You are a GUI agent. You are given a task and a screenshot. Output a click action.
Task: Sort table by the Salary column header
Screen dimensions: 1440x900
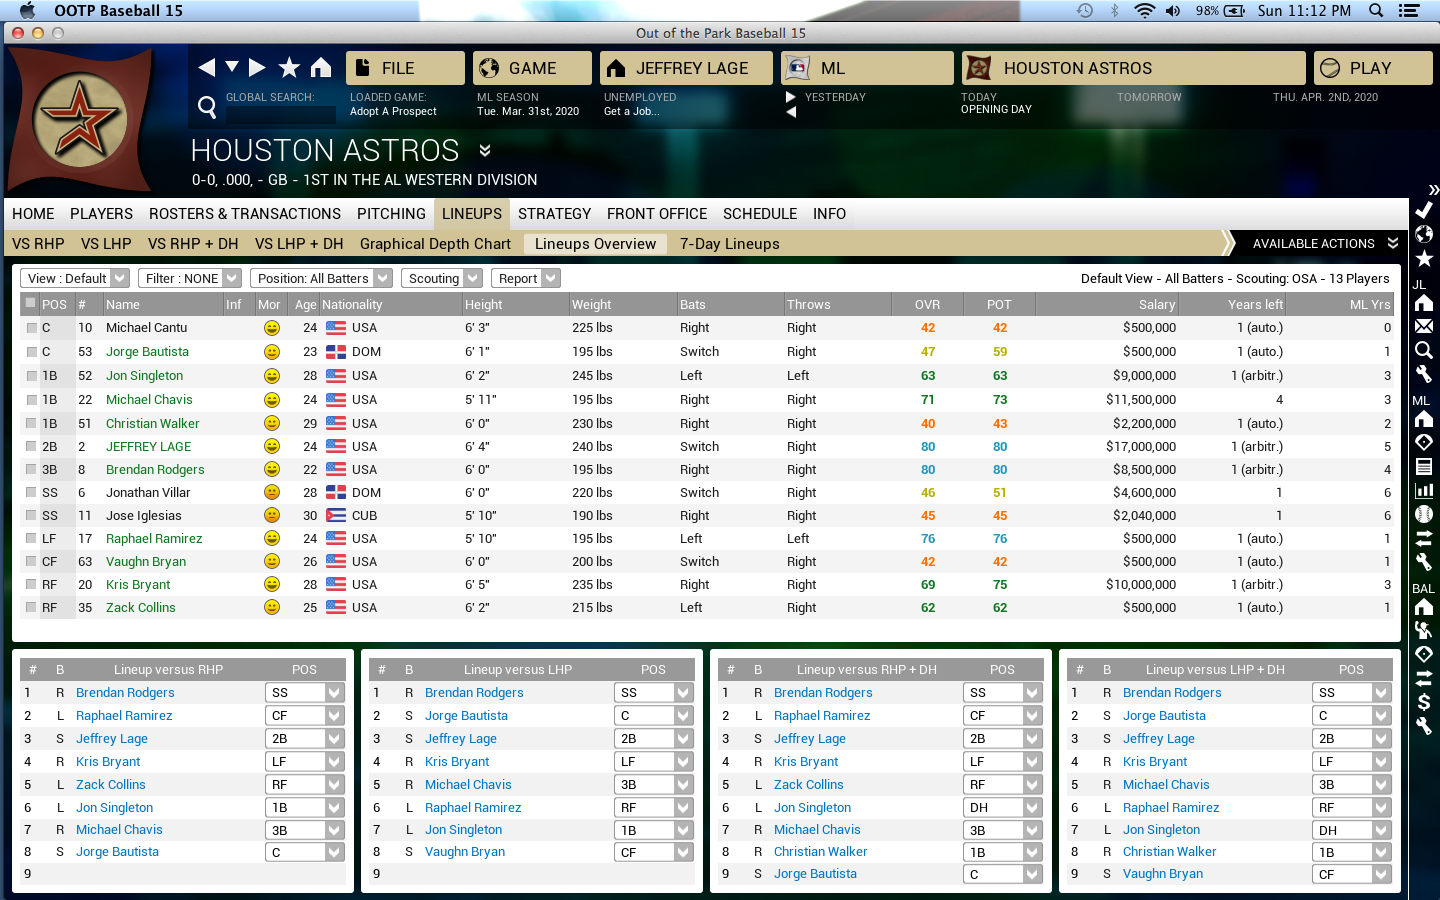coord(1156,304)
